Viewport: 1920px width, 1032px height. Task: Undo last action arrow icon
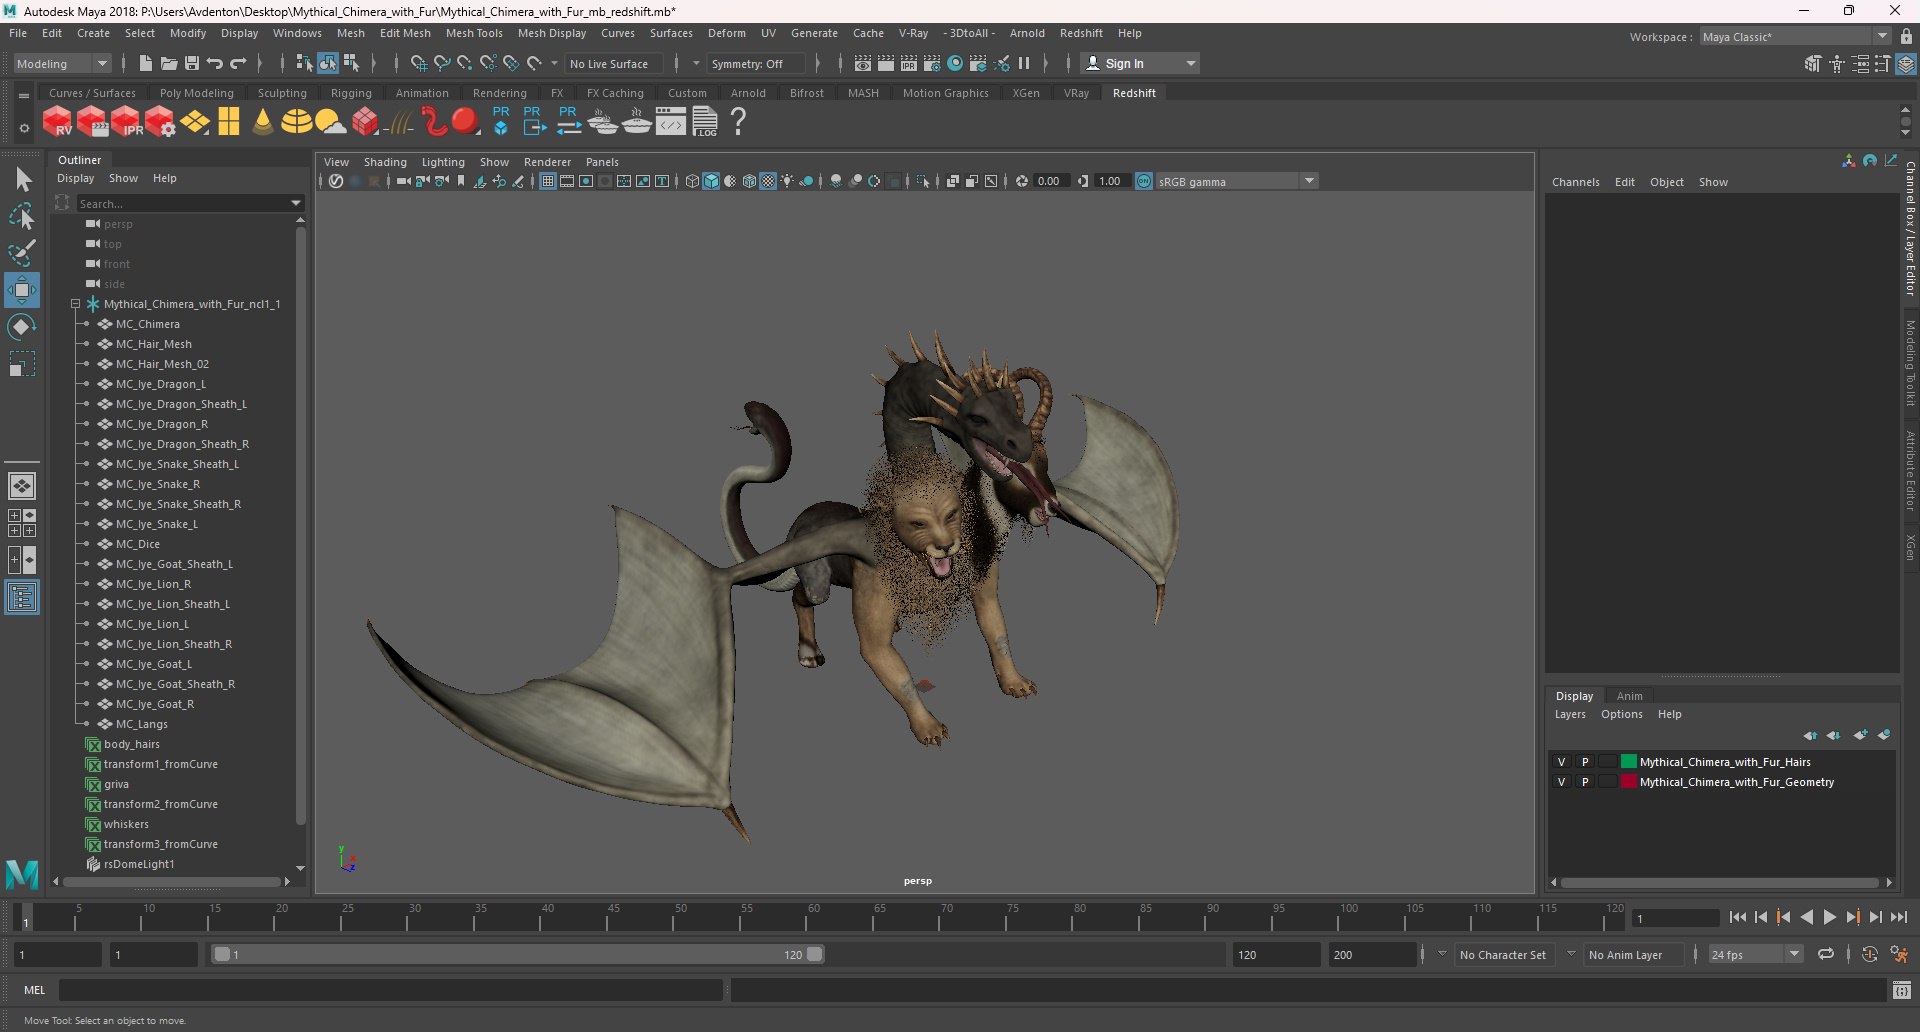pos(215,63)
